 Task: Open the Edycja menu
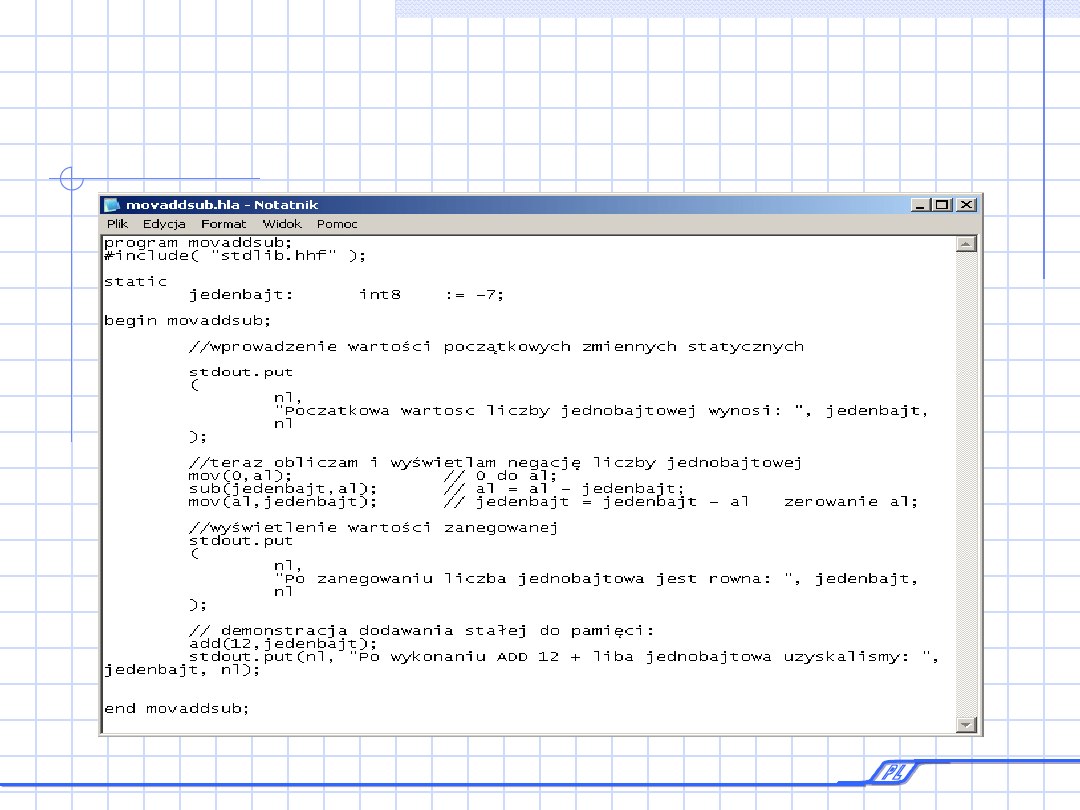(x=164, y=224)
